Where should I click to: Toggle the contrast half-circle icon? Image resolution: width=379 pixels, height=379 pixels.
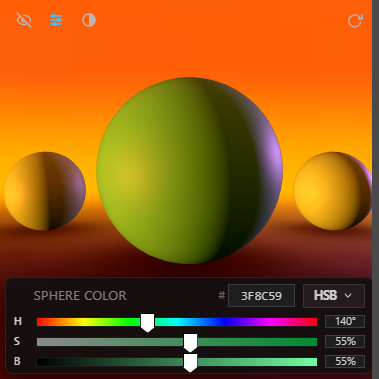(89, 20)
